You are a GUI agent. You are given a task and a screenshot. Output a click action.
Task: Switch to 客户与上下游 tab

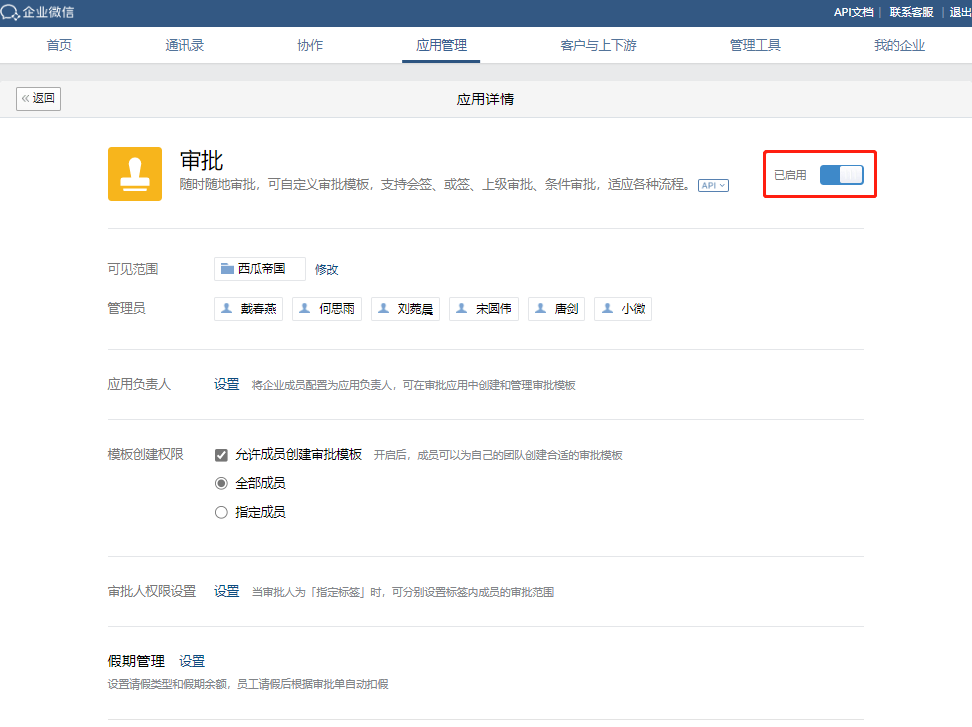pos(598,45)
